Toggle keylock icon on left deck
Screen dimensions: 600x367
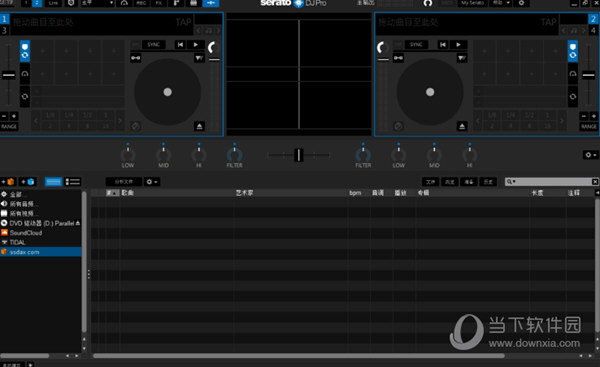(135, 58)
